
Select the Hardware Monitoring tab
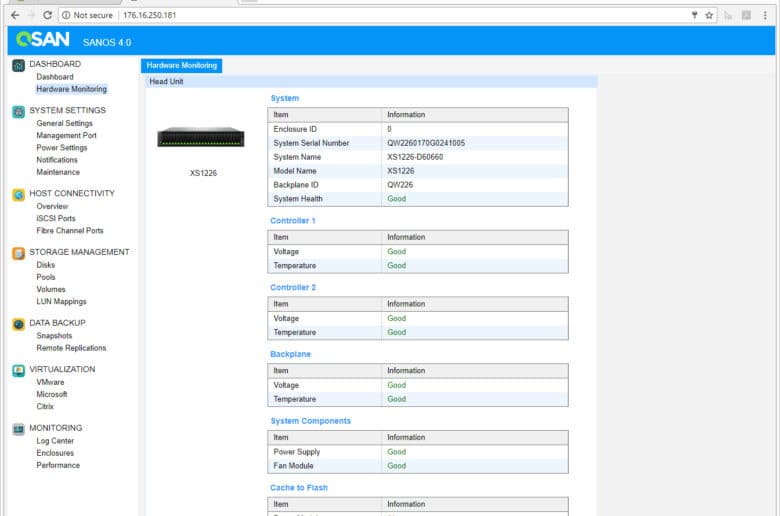(x=182, y=66)
